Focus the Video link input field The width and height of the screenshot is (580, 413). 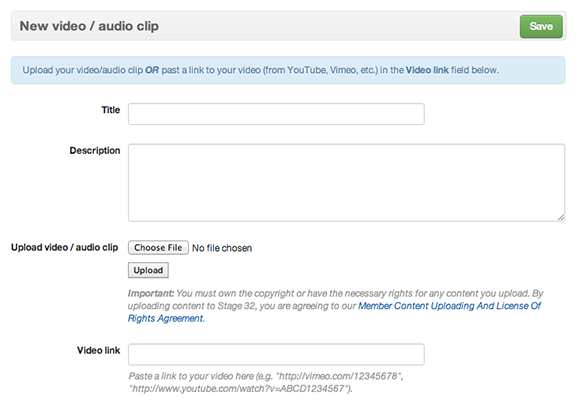coord(276,355)
